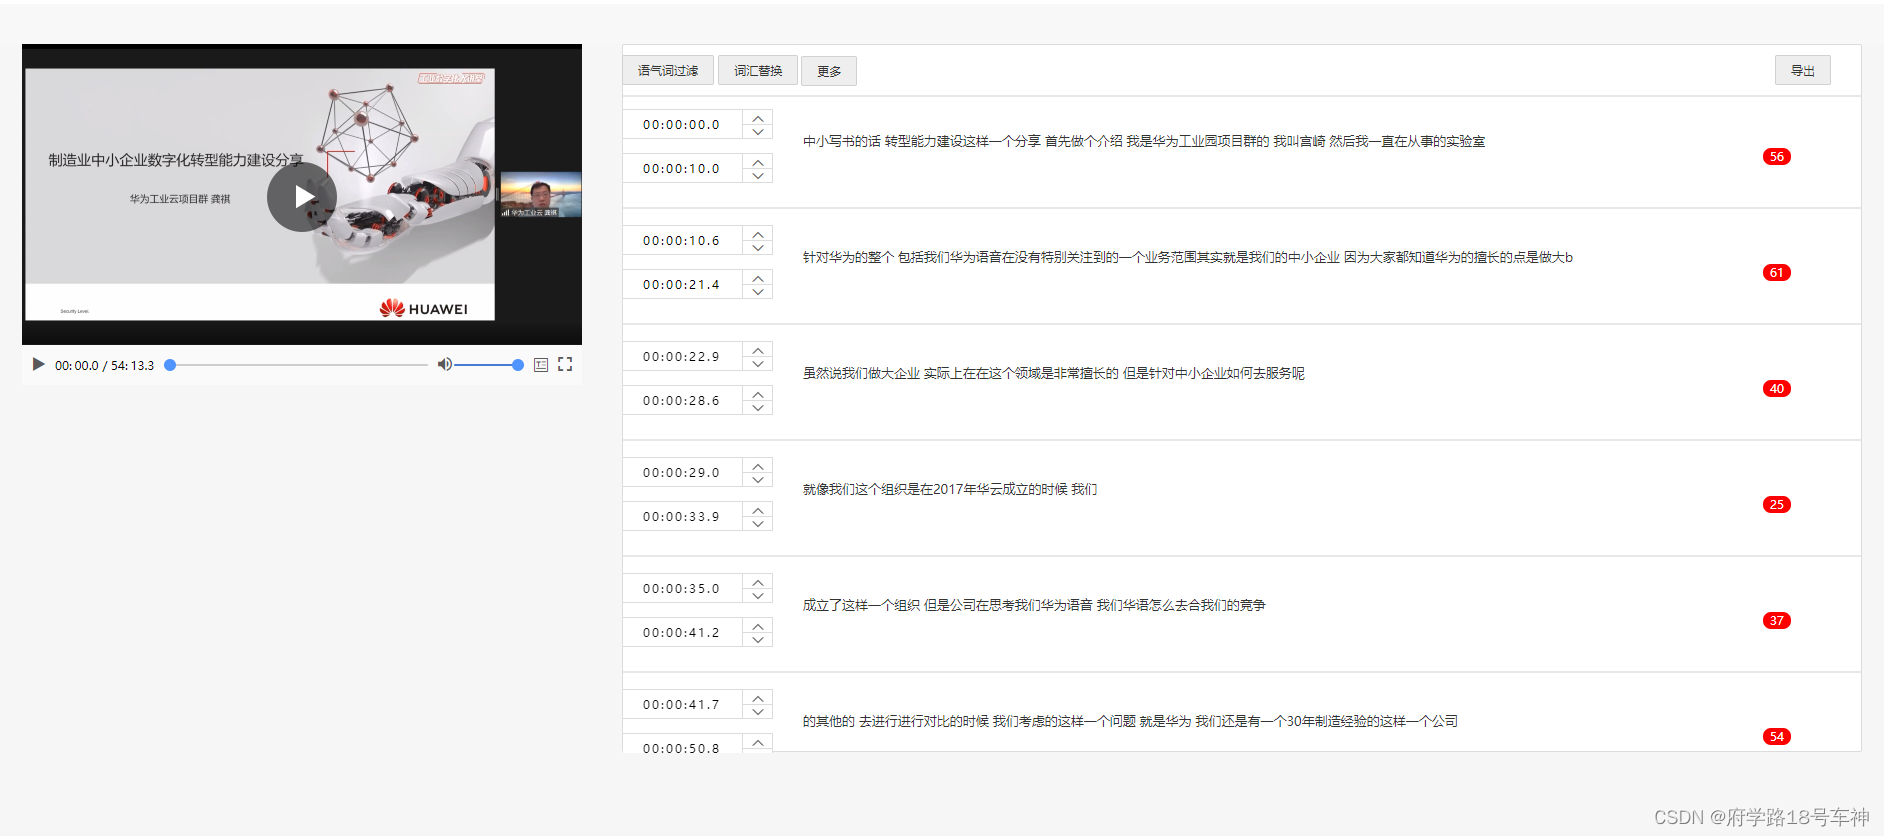Enter fullscreen with the fullscreen icon

(x=565, y=364)
